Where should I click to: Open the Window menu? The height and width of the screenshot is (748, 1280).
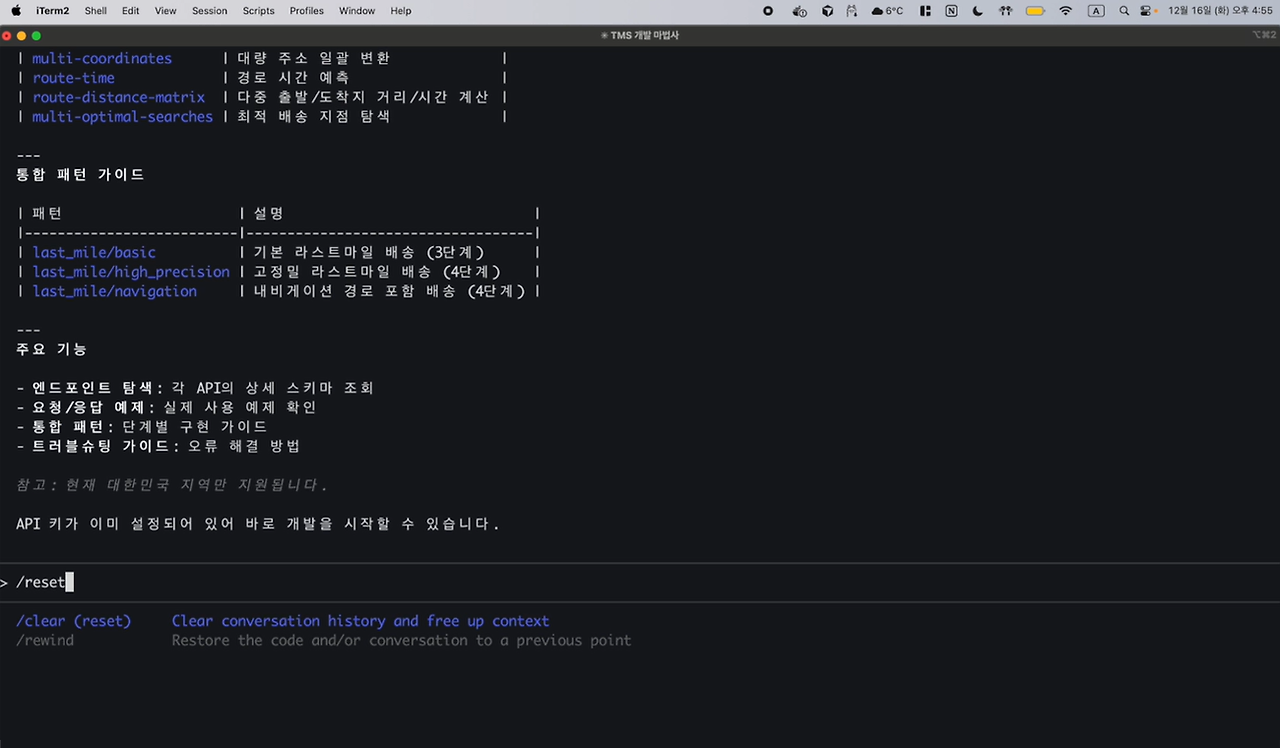(357, 11)
